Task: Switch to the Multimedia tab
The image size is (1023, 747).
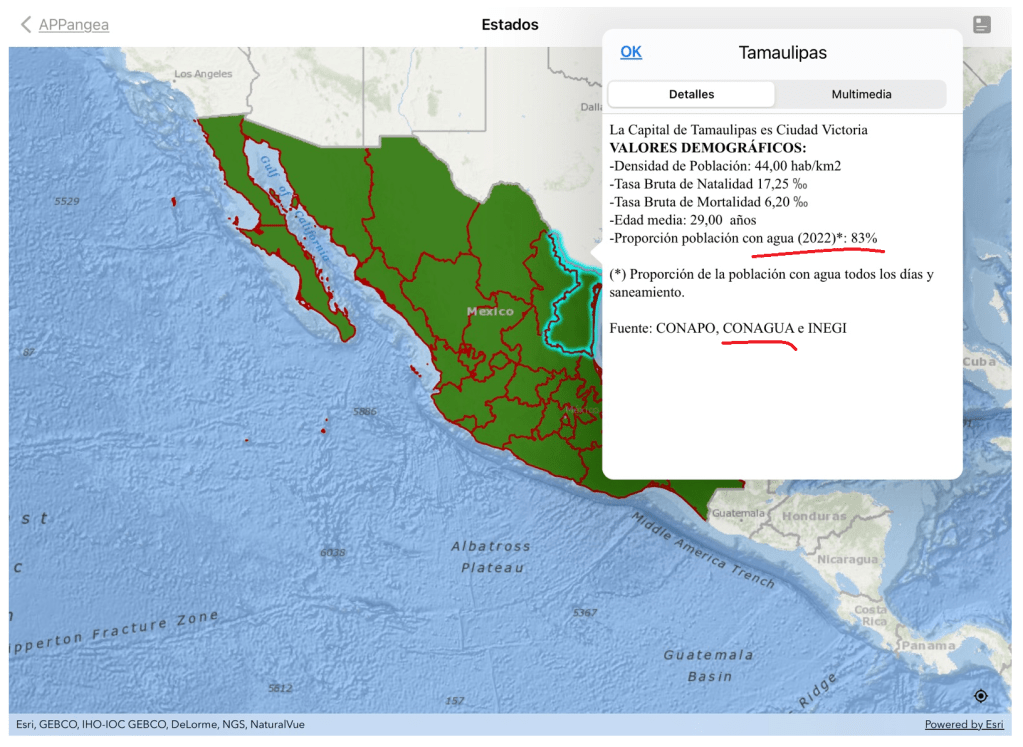Action: 861,94
